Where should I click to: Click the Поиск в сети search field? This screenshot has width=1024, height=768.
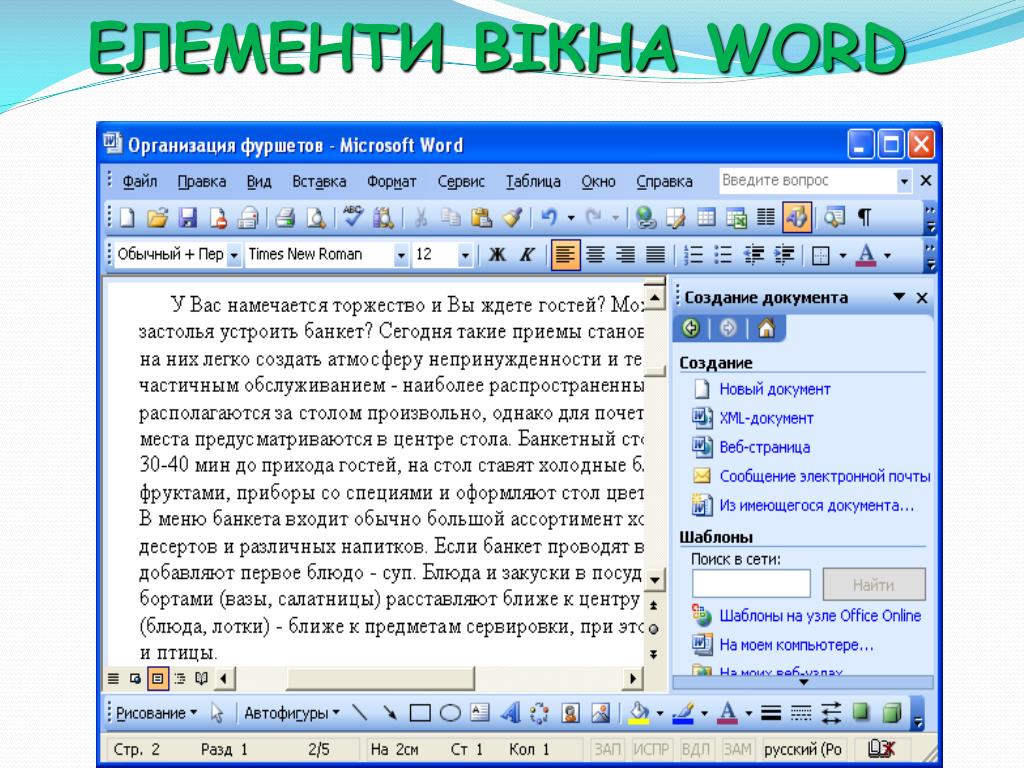[x=751, y=584]
